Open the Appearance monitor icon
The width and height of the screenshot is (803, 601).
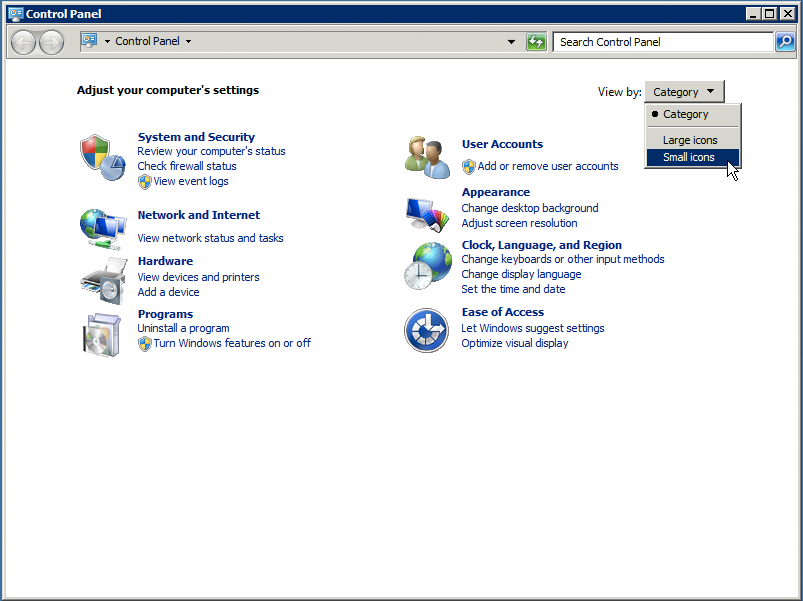tap(427, 214)
